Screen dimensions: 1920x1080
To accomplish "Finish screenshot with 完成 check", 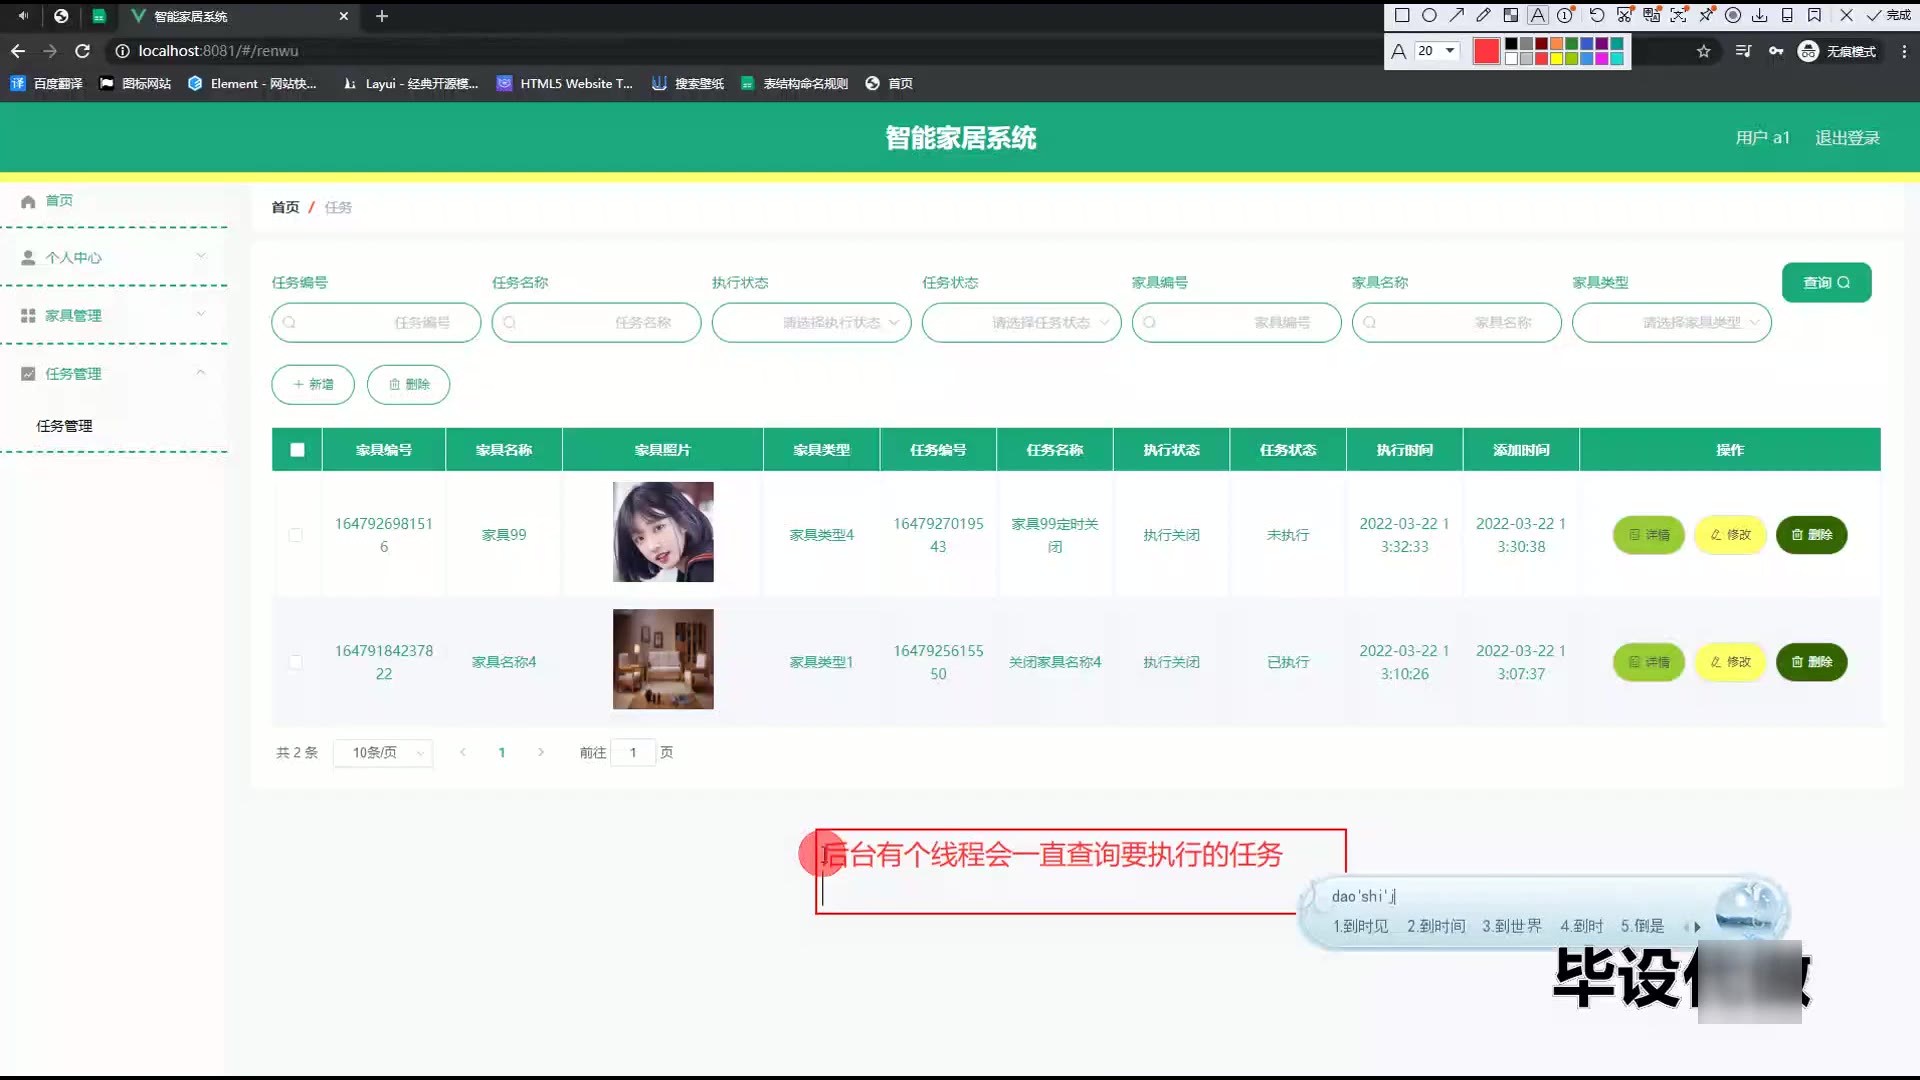I will point(1889,15).
